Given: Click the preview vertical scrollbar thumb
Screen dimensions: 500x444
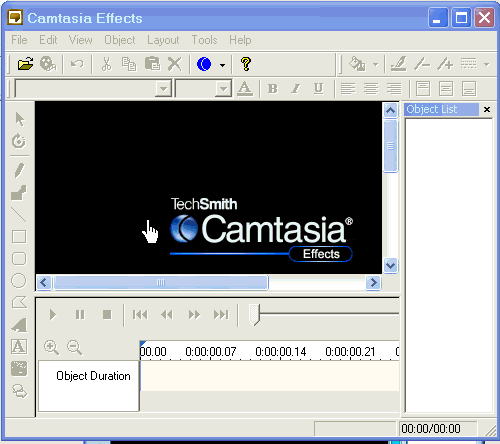Looking at the screenshot, I should (390, 146).
